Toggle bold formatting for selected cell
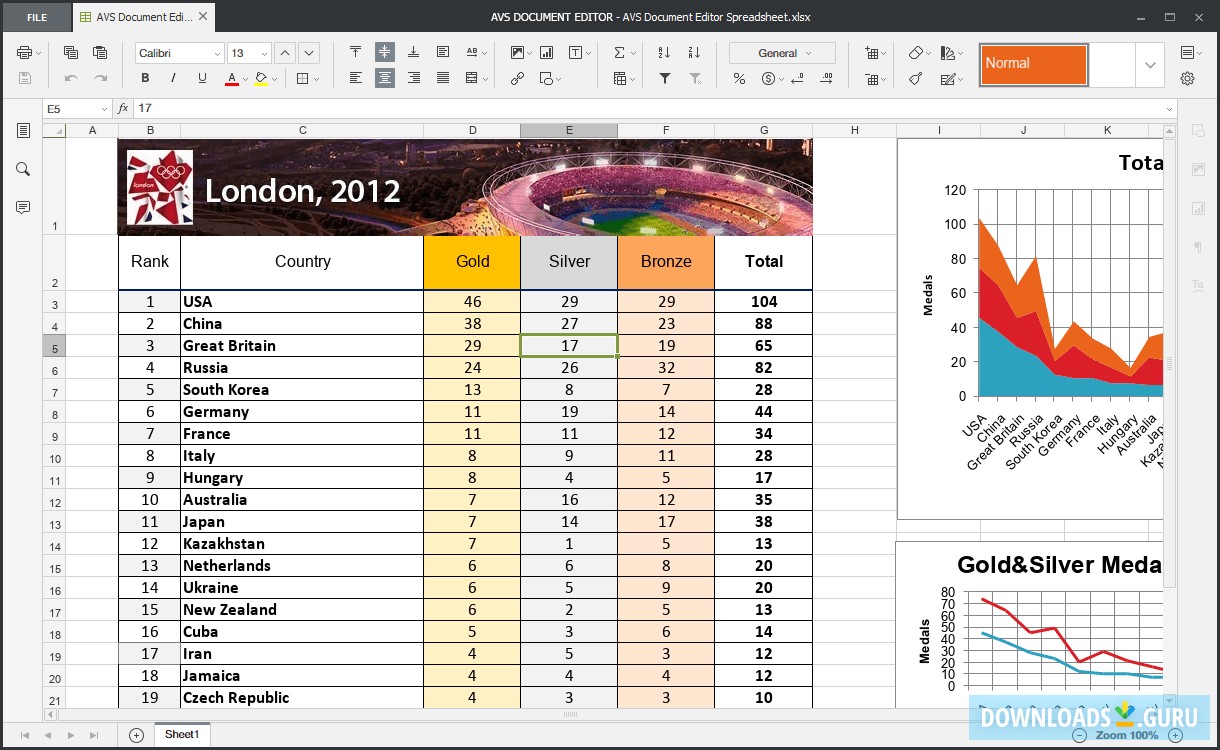This screenshot has height=750, width=1220. (x=145, y=77)
